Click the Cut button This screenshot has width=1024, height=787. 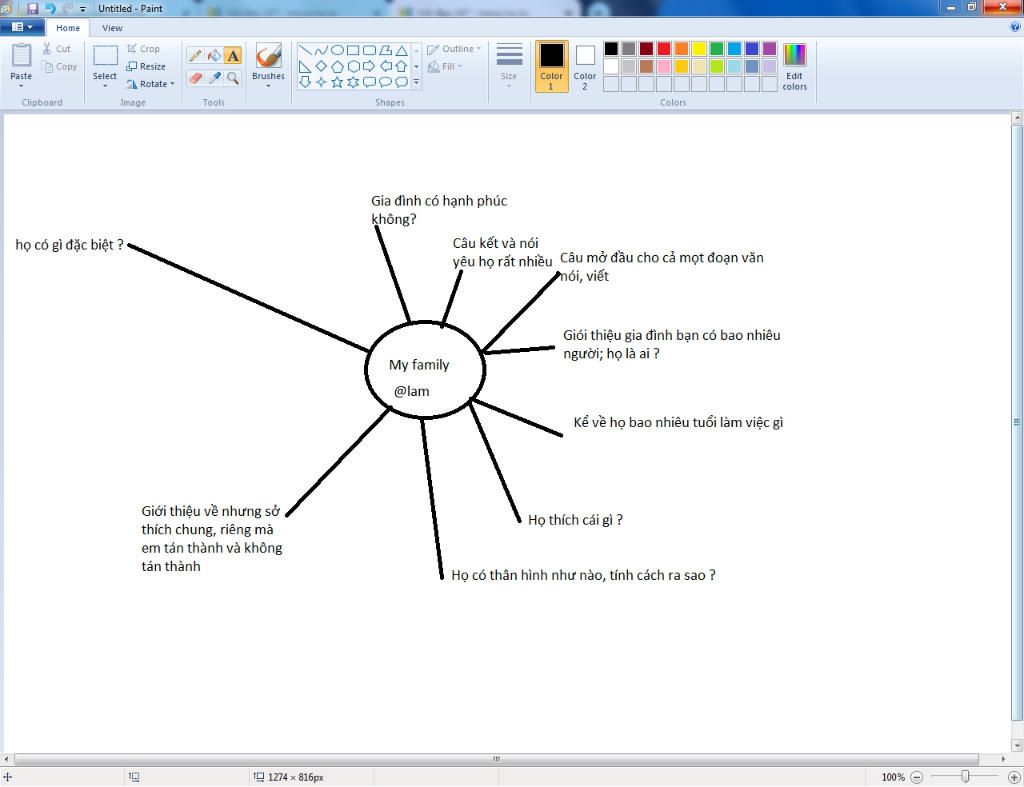coord(56,49)
